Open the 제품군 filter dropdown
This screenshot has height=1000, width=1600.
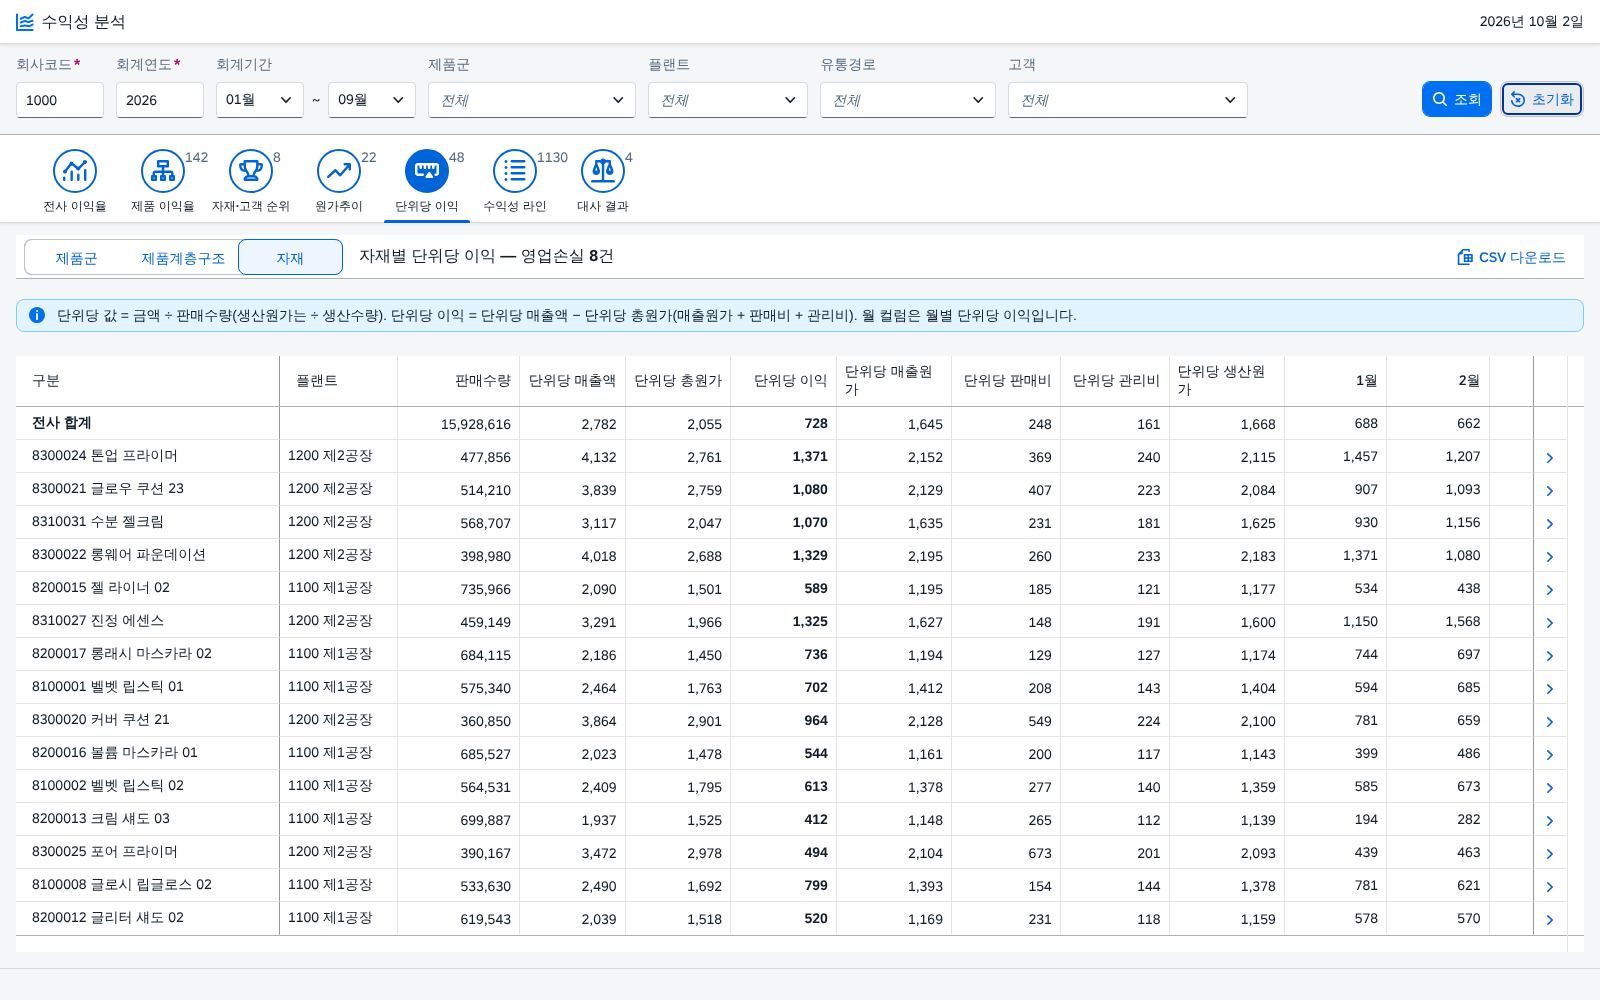pyautogui.click(x=532, y=100)
